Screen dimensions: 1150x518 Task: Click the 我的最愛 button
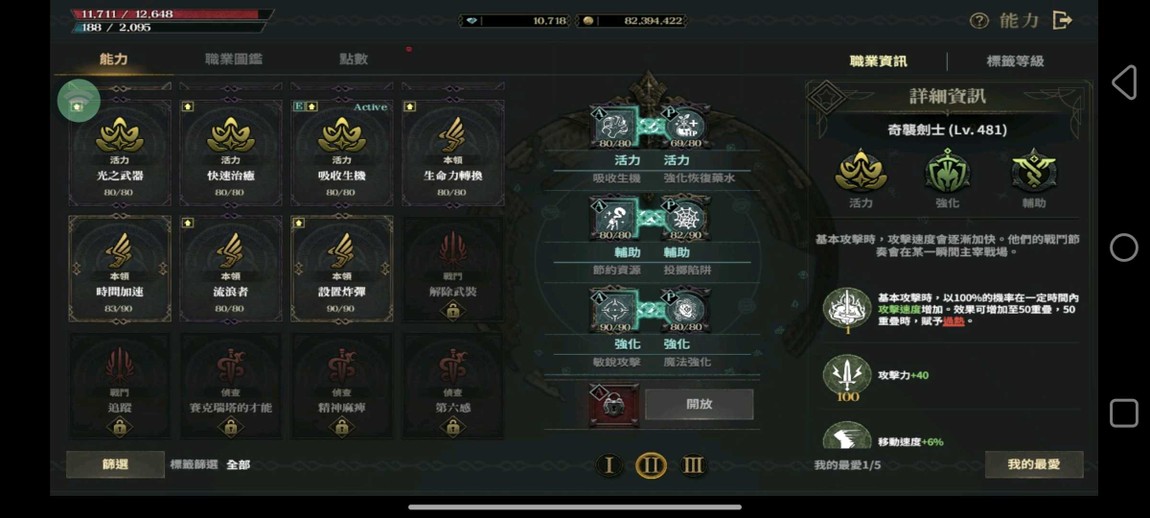[1034, 464]
